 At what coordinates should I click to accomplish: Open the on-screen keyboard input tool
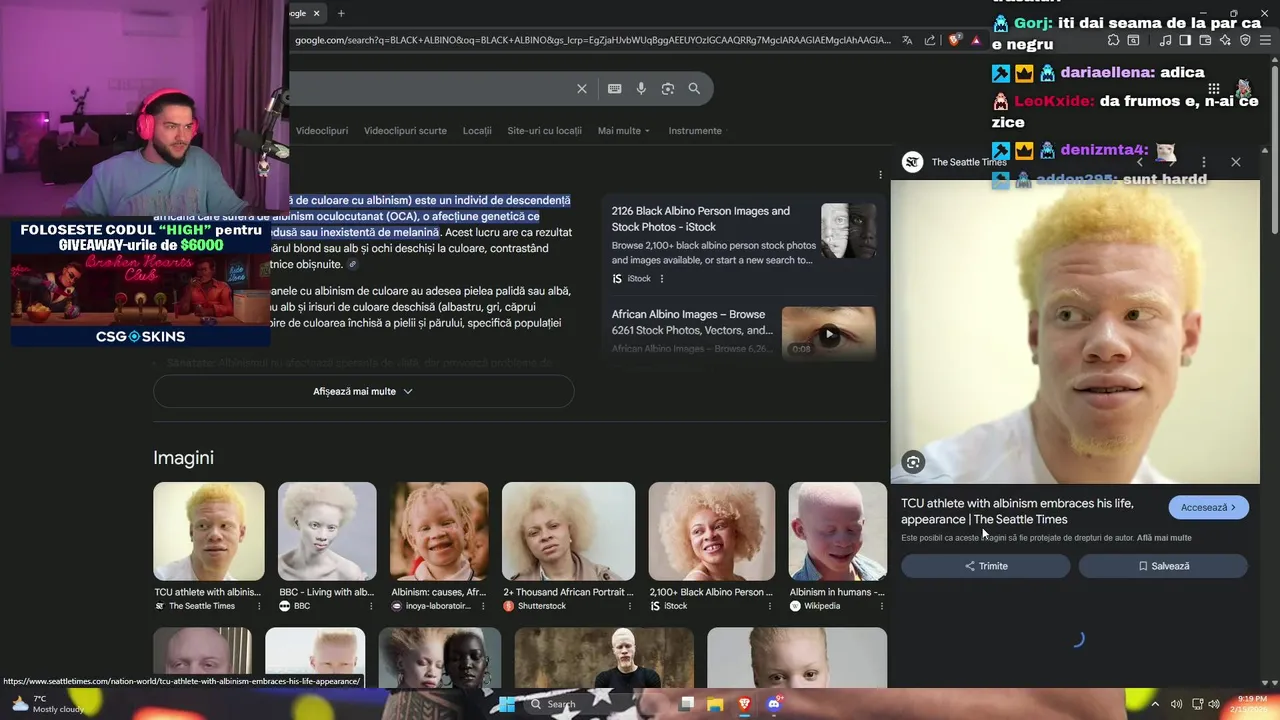[615, 88]
